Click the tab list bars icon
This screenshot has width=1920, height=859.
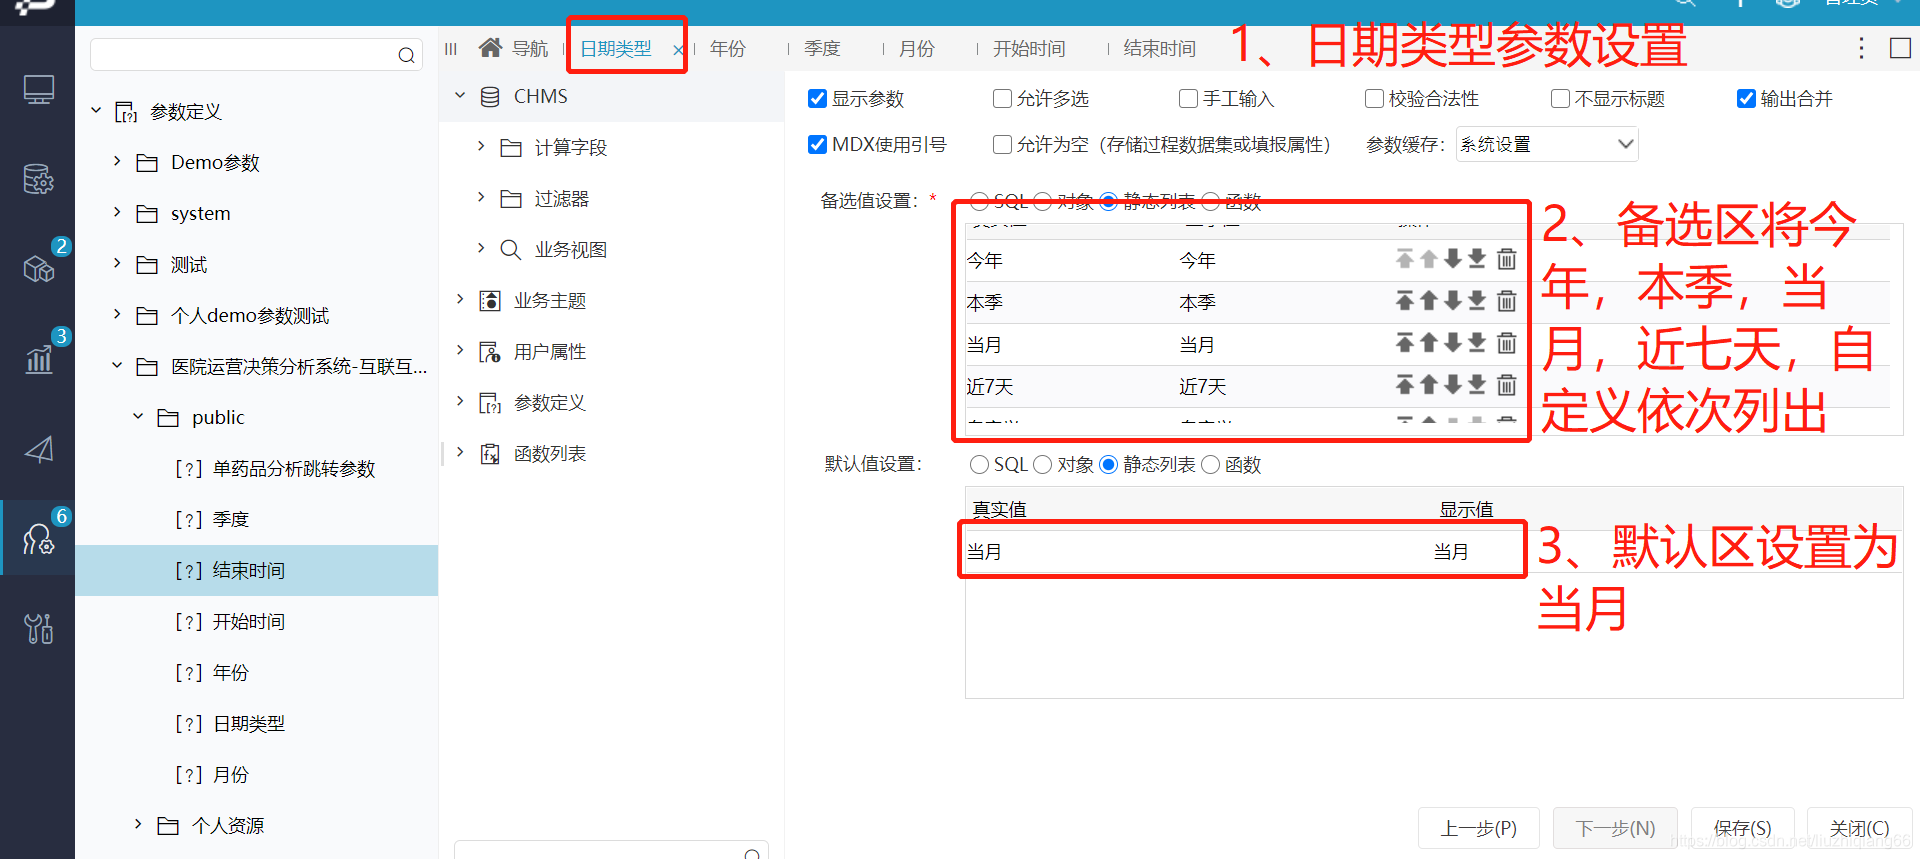[451, 48]
